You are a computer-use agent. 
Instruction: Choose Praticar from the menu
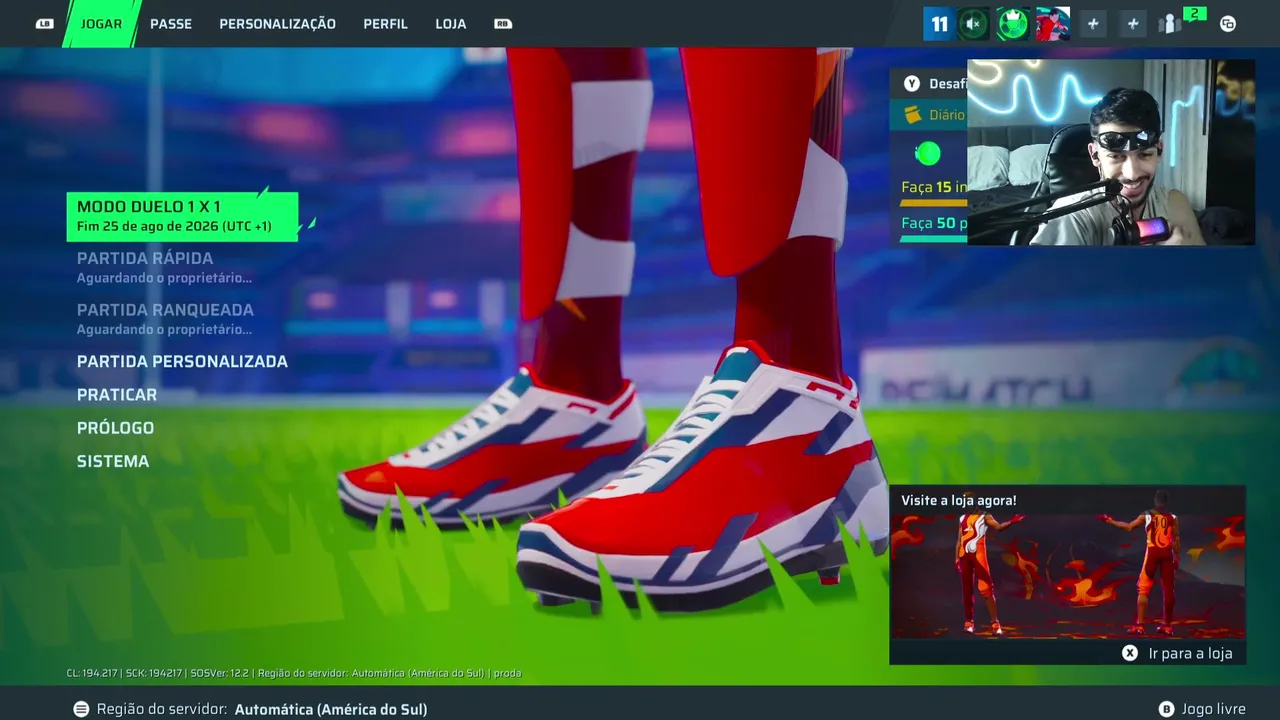pyautogui.click(x=117, y=395)
